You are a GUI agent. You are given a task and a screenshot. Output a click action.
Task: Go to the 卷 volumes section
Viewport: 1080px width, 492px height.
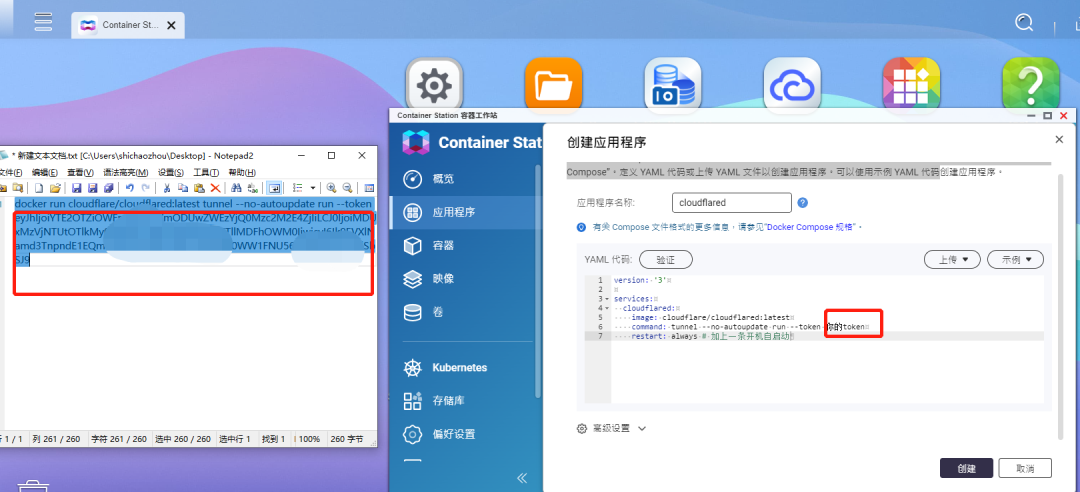pyautogui.click(x=413, y=313)
